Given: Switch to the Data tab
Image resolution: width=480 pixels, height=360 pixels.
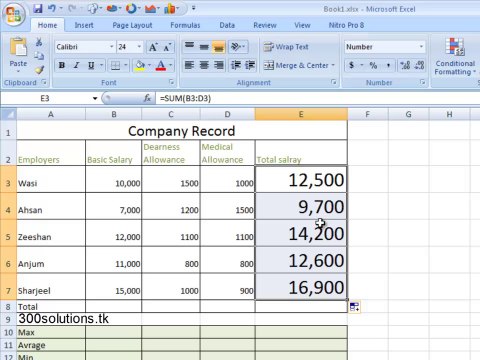Looking at the screenshot, I should [x=227, y=25].
